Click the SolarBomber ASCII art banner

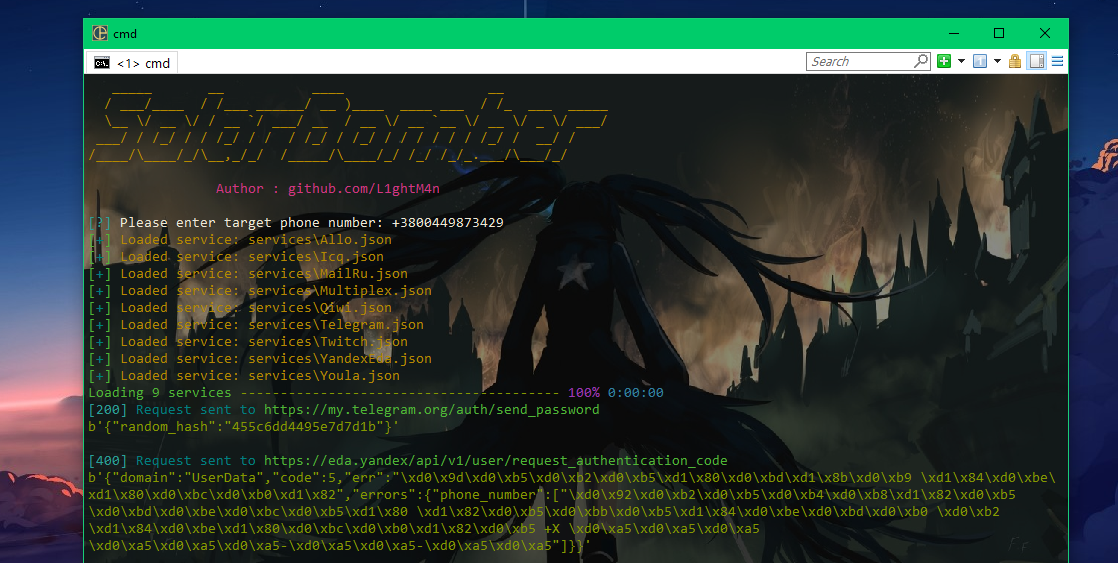tap(348, 126)
